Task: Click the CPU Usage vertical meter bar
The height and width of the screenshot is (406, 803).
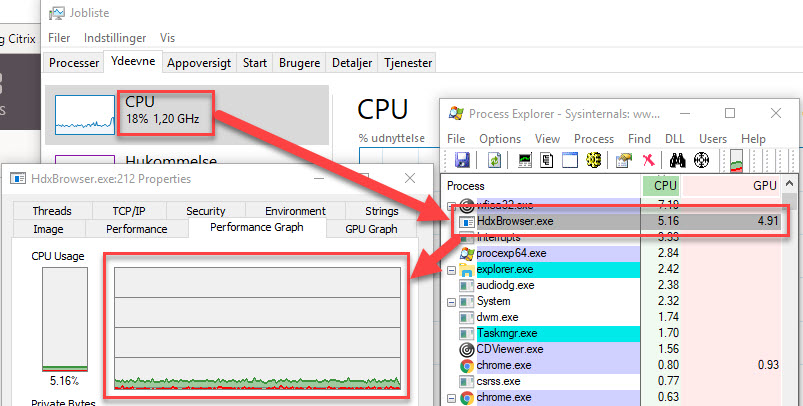Action: (x=65, y=319)
